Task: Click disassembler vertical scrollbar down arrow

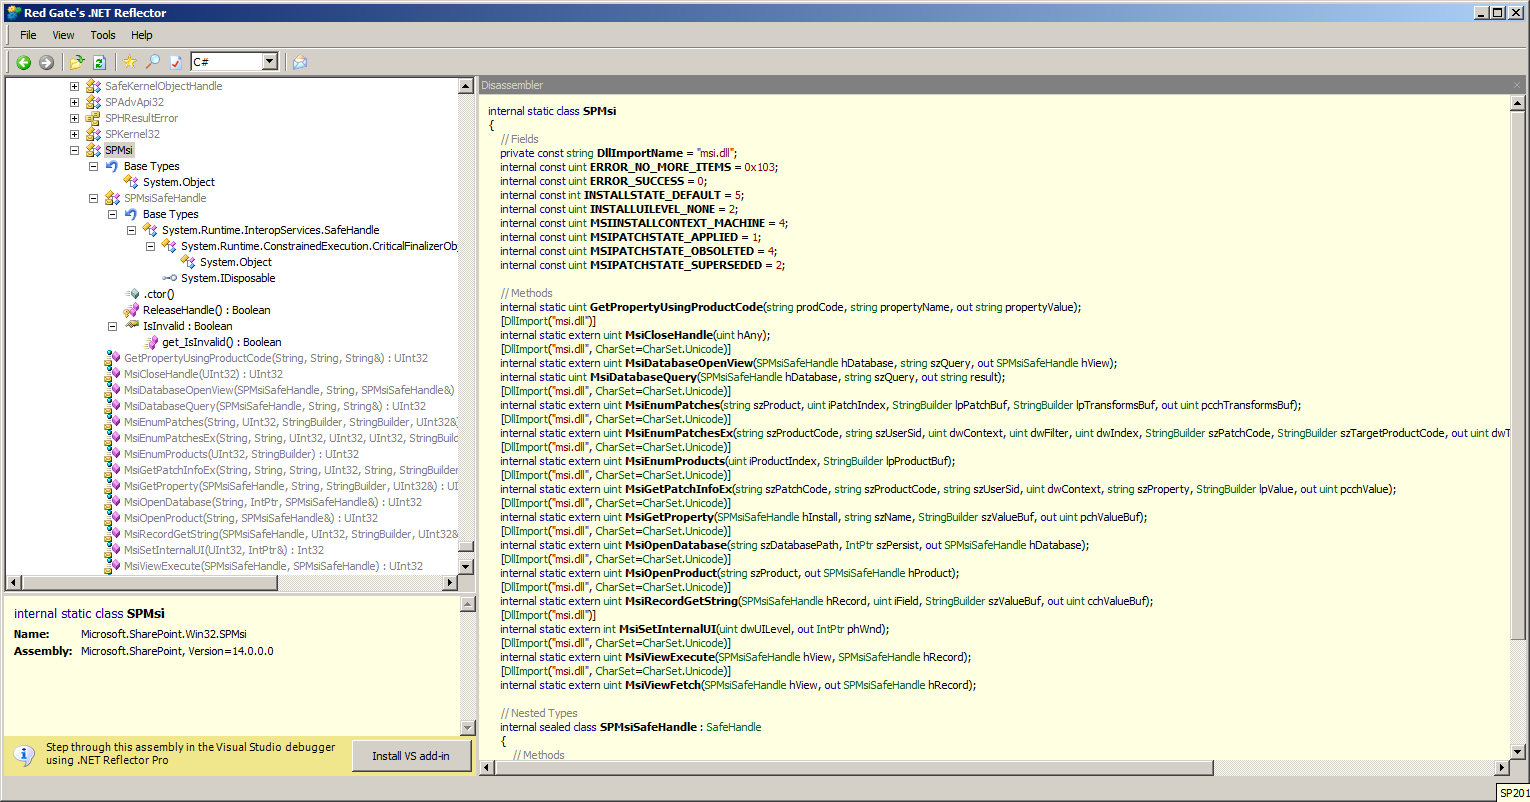Action: coord(1517,751)
